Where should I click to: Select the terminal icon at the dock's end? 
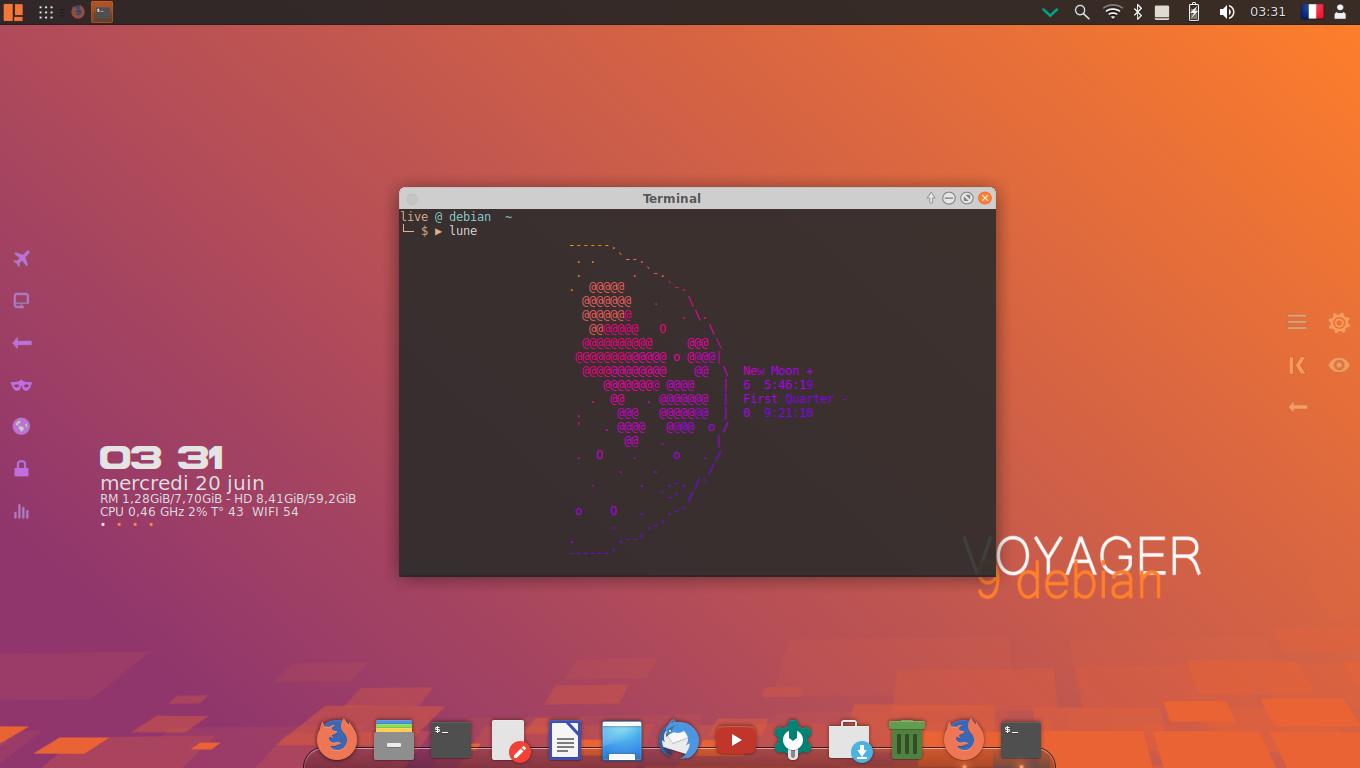coord(1021,740)
